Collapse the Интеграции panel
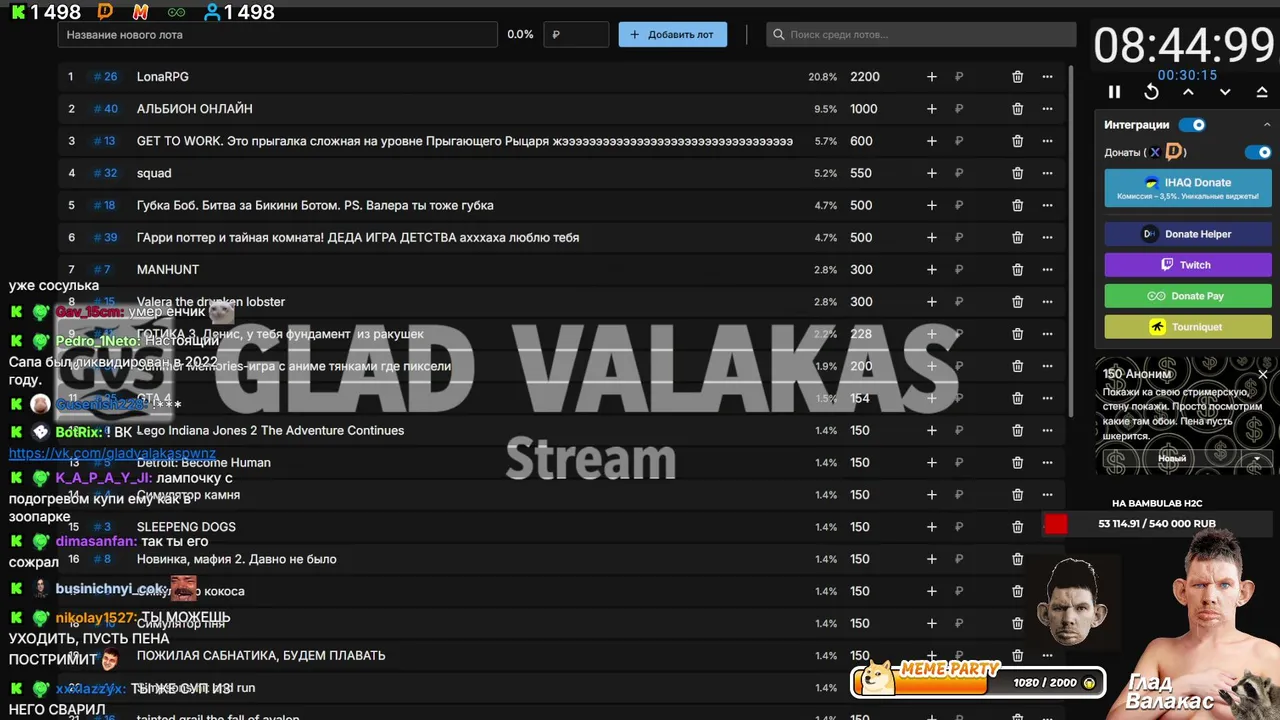 point(1268,125)
